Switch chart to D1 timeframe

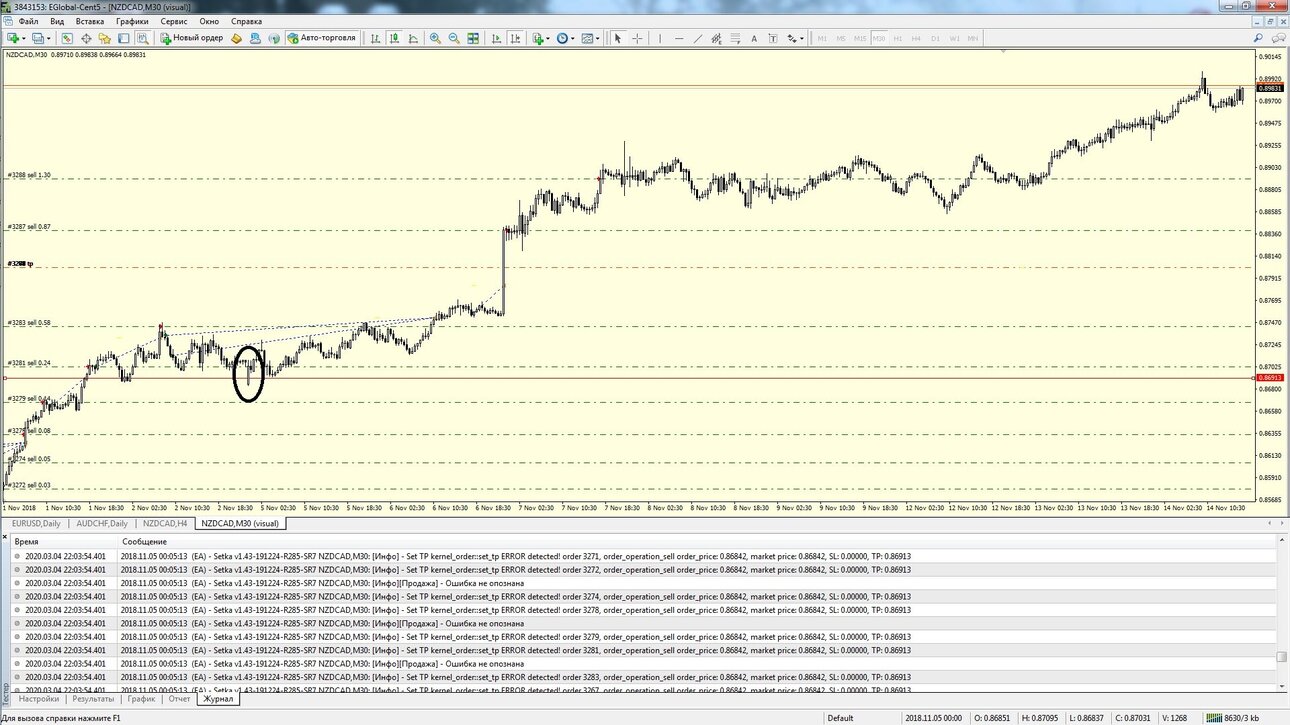pos(936,38)
